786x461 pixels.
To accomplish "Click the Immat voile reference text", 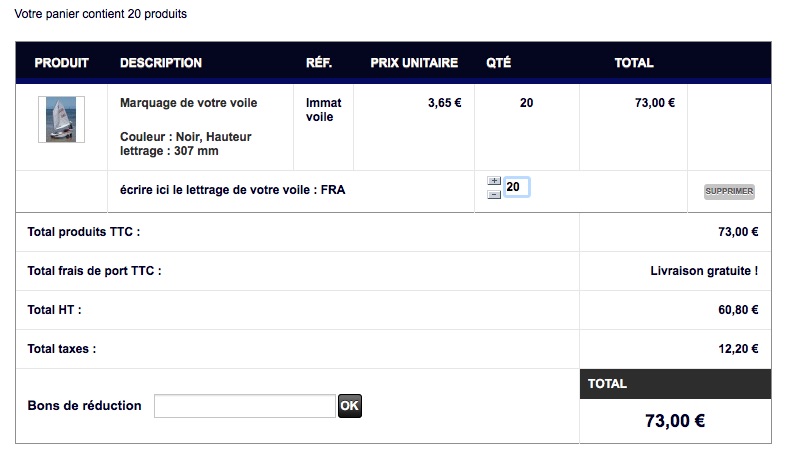I will [x=323, y=110].
